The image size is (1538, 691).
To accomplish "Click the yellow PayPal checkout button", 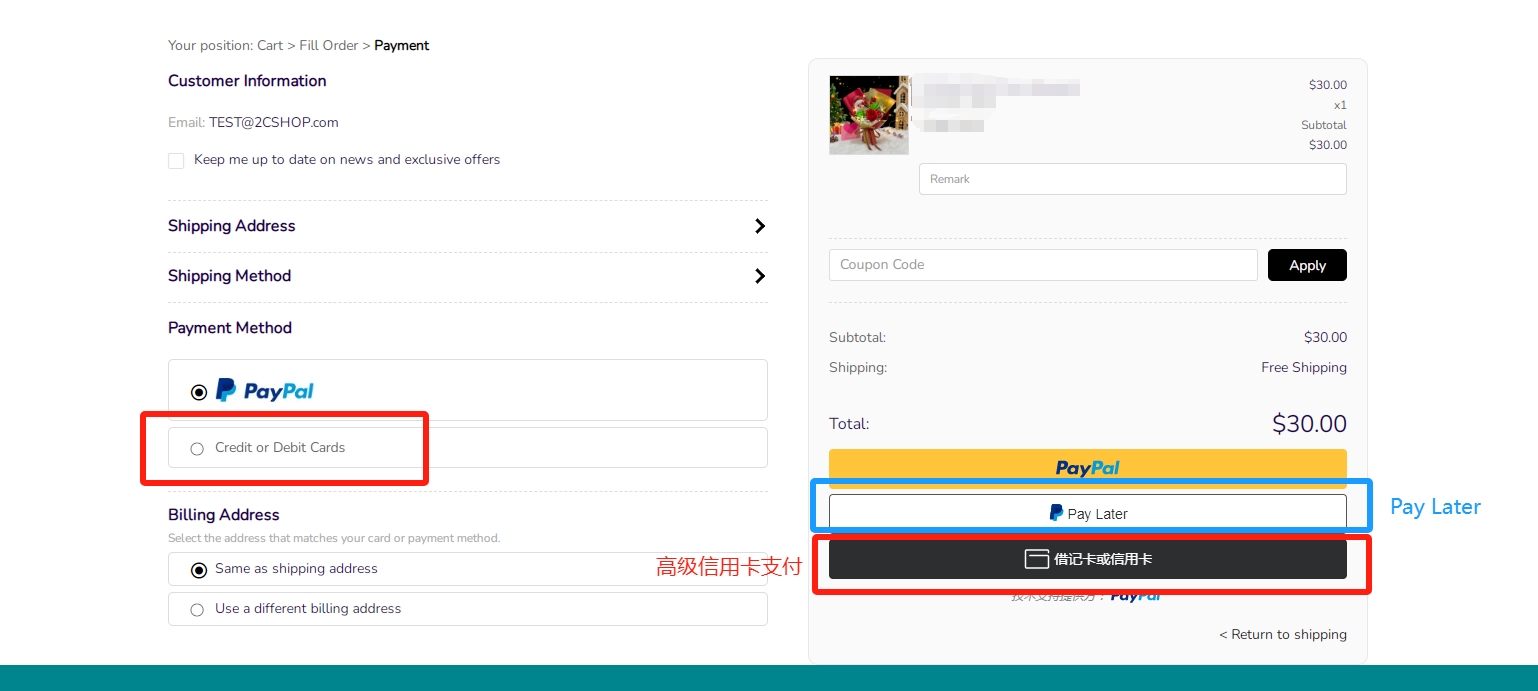I will tap(1088, 468).
